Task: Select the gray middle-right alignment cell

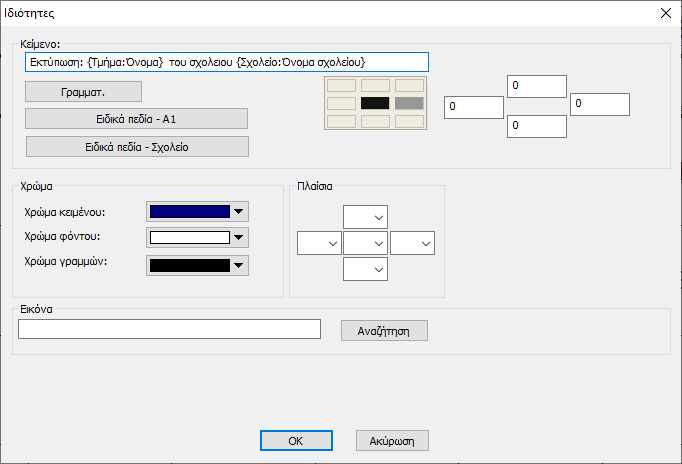Action: click(409, 103)
